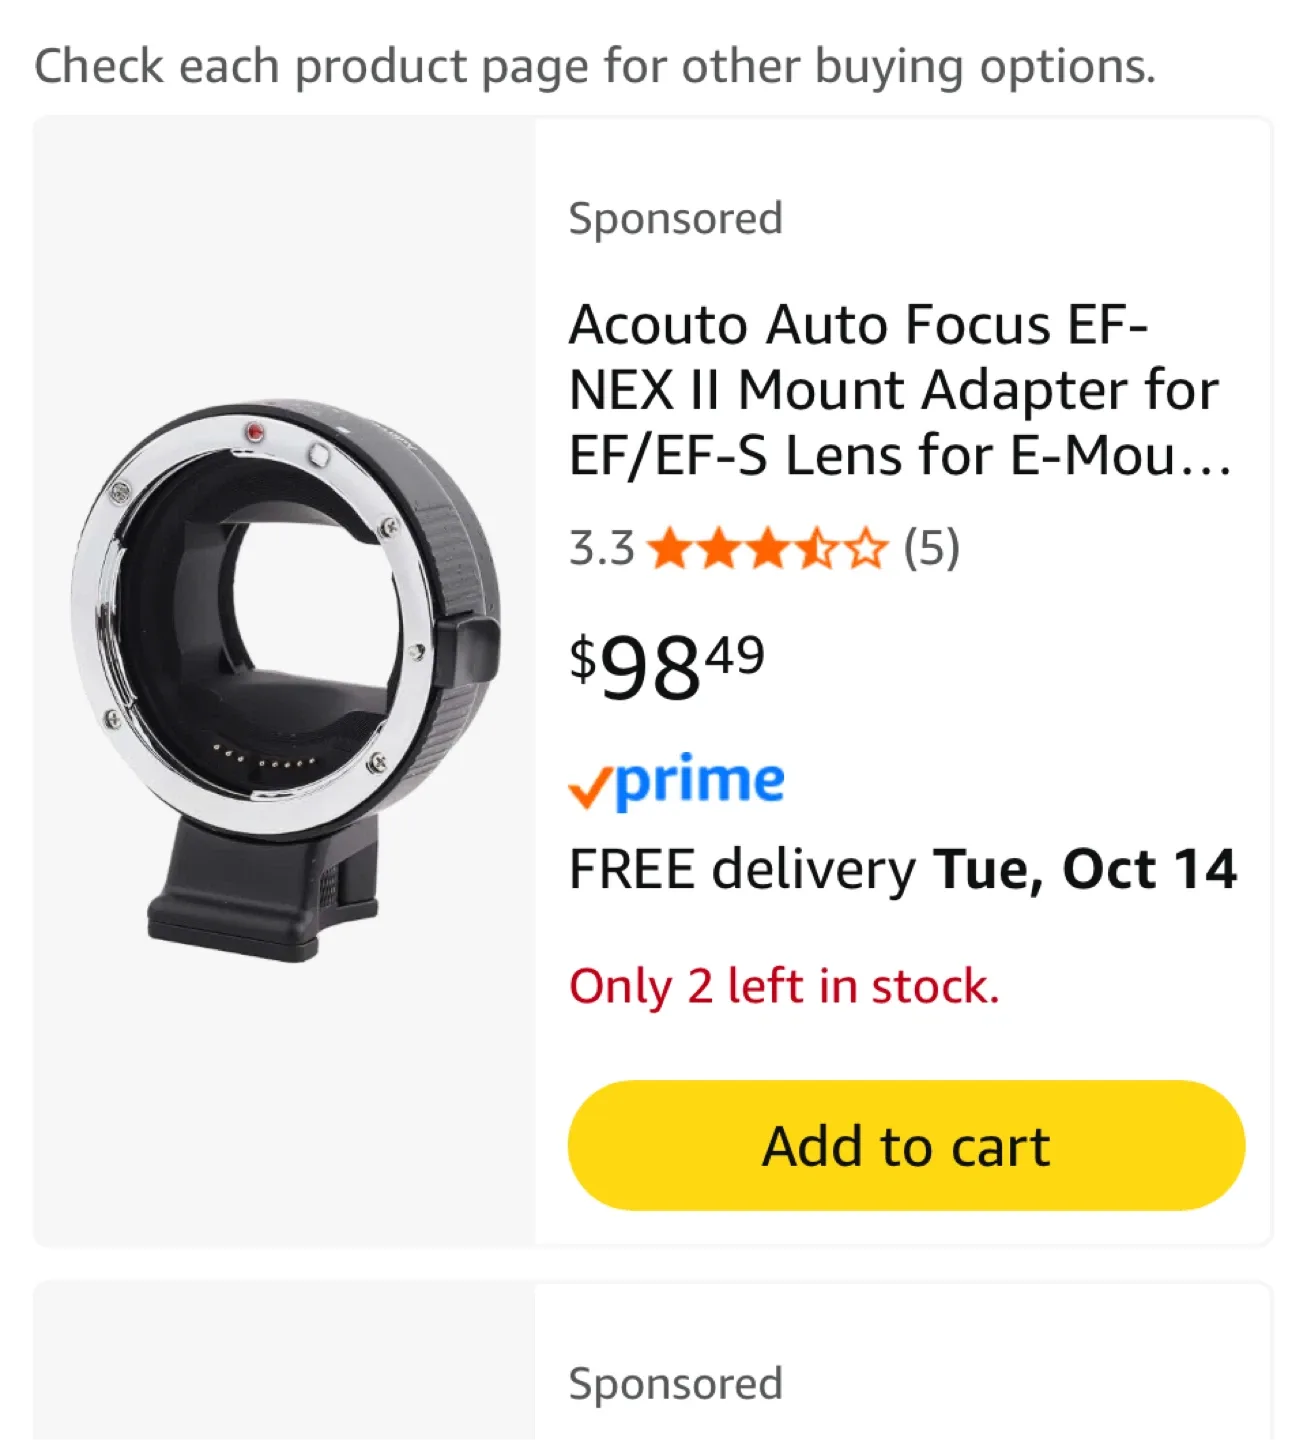Add the Acouto mount adapter to cart
This screenshot has height=1440, width=1307.
point(906,1145)
